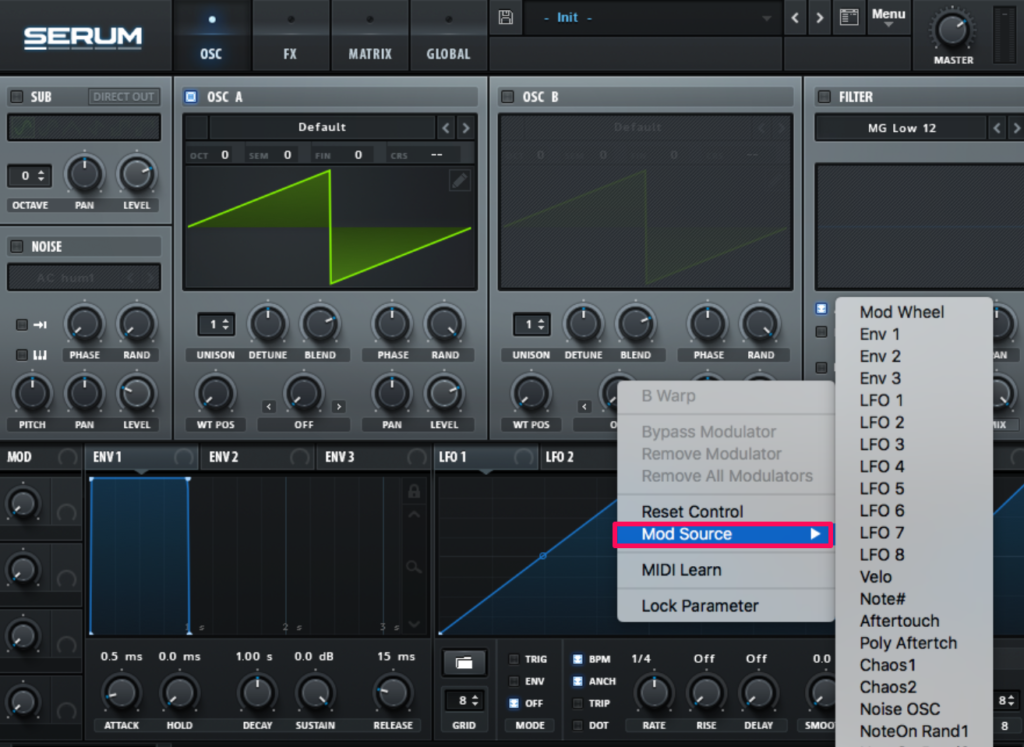The height and width of the screenshot is (747, 1024).
Task: Choose next OSC A warp mode
Action: pos(338,406)
